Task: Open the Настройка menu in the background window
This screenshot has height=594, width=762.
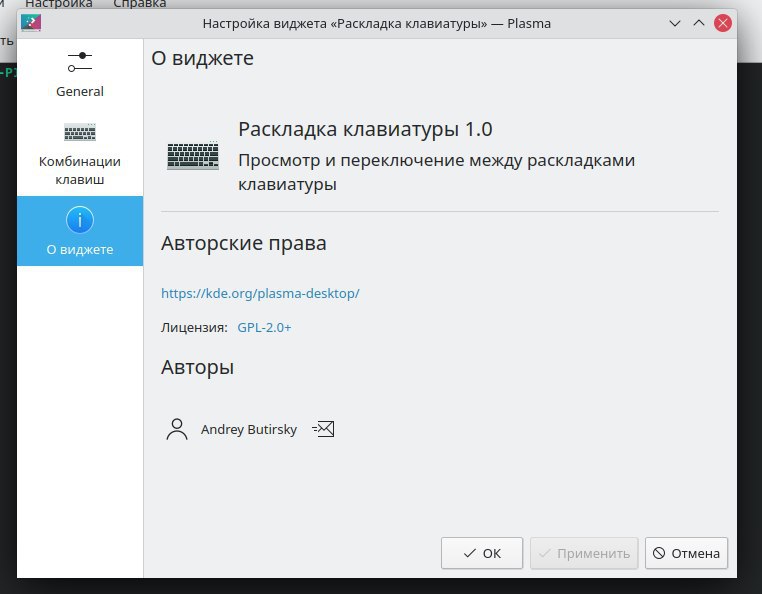Action: pyautogui.click(x=59, y=4)
